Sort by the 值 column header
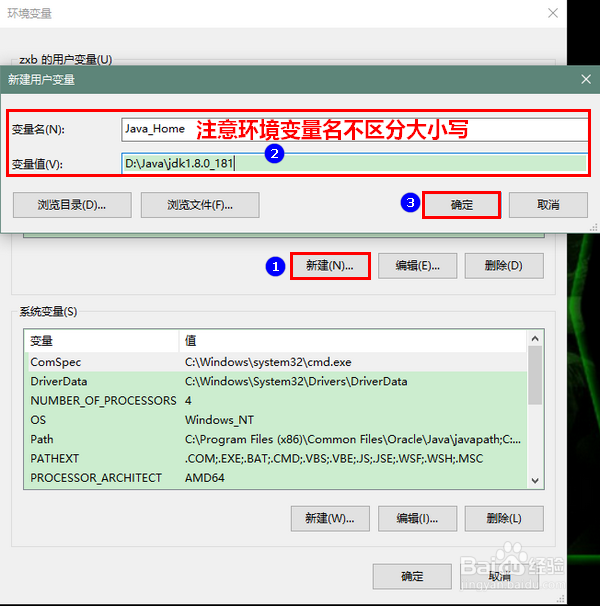The width and height of the screenshot is (600, 606). (353, 341)
